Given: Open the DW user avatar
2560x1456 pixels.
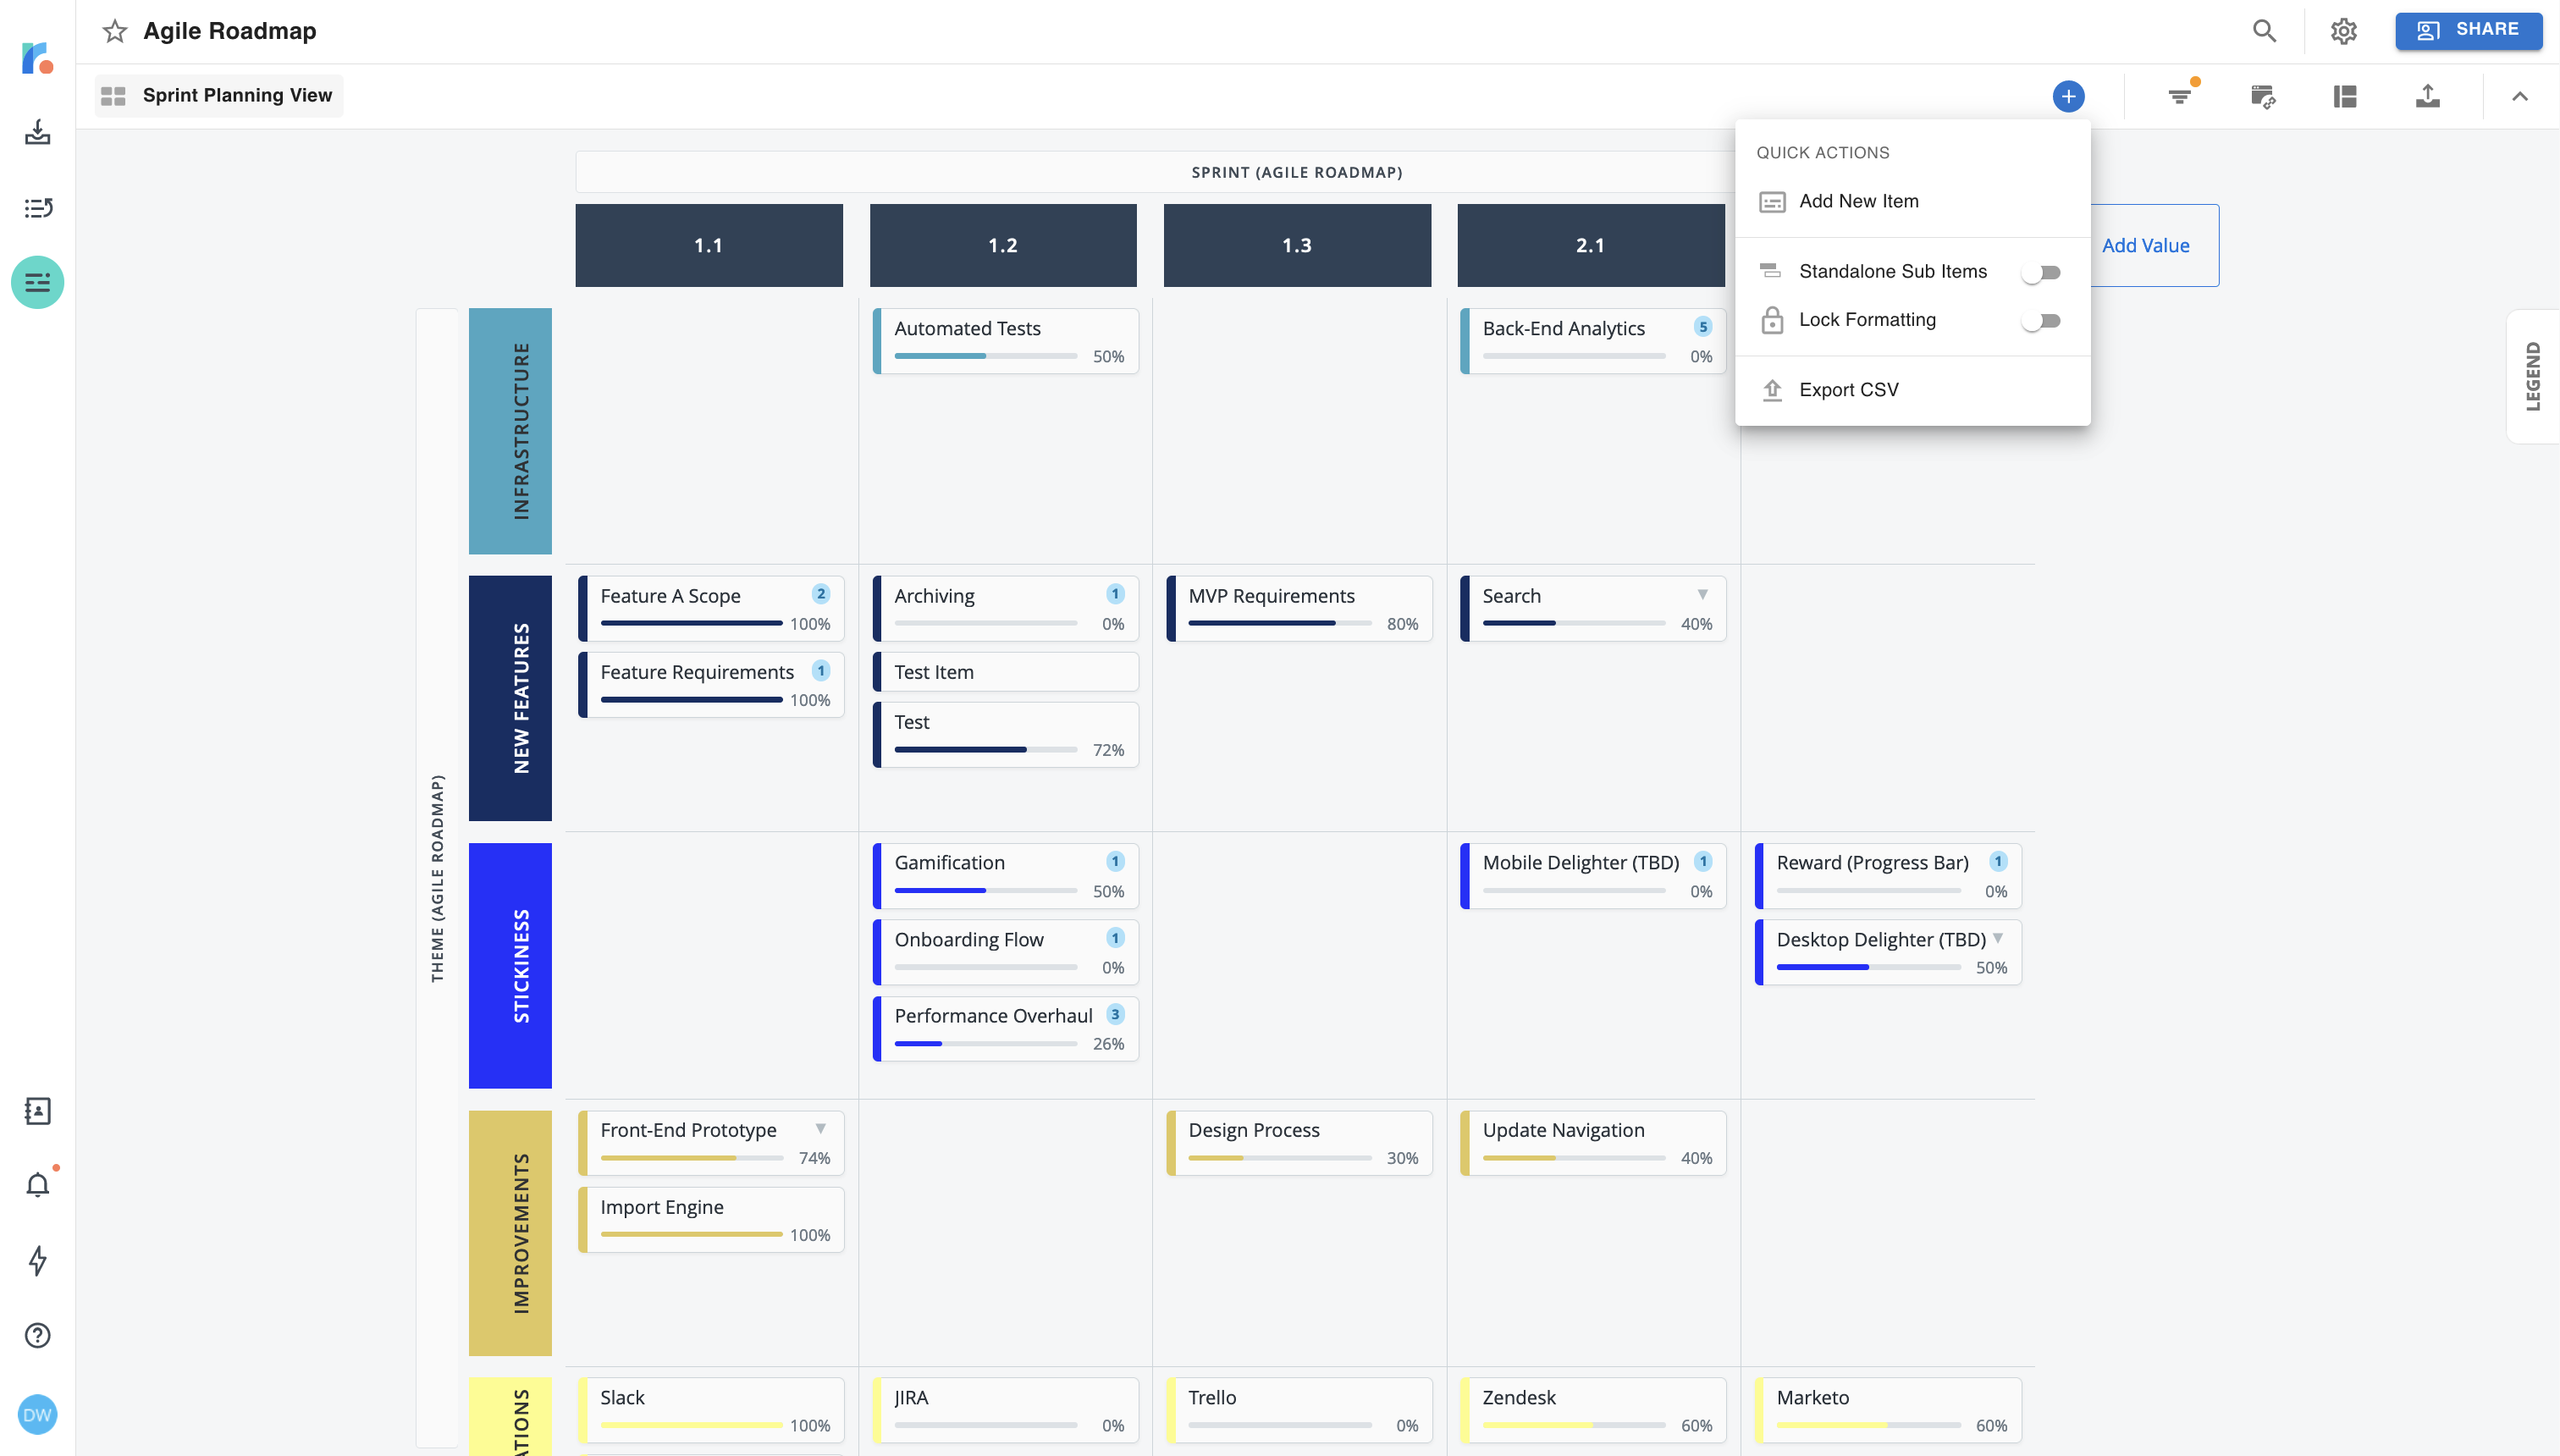Looking at the screenshot, I should click(x=37, y=1414).
